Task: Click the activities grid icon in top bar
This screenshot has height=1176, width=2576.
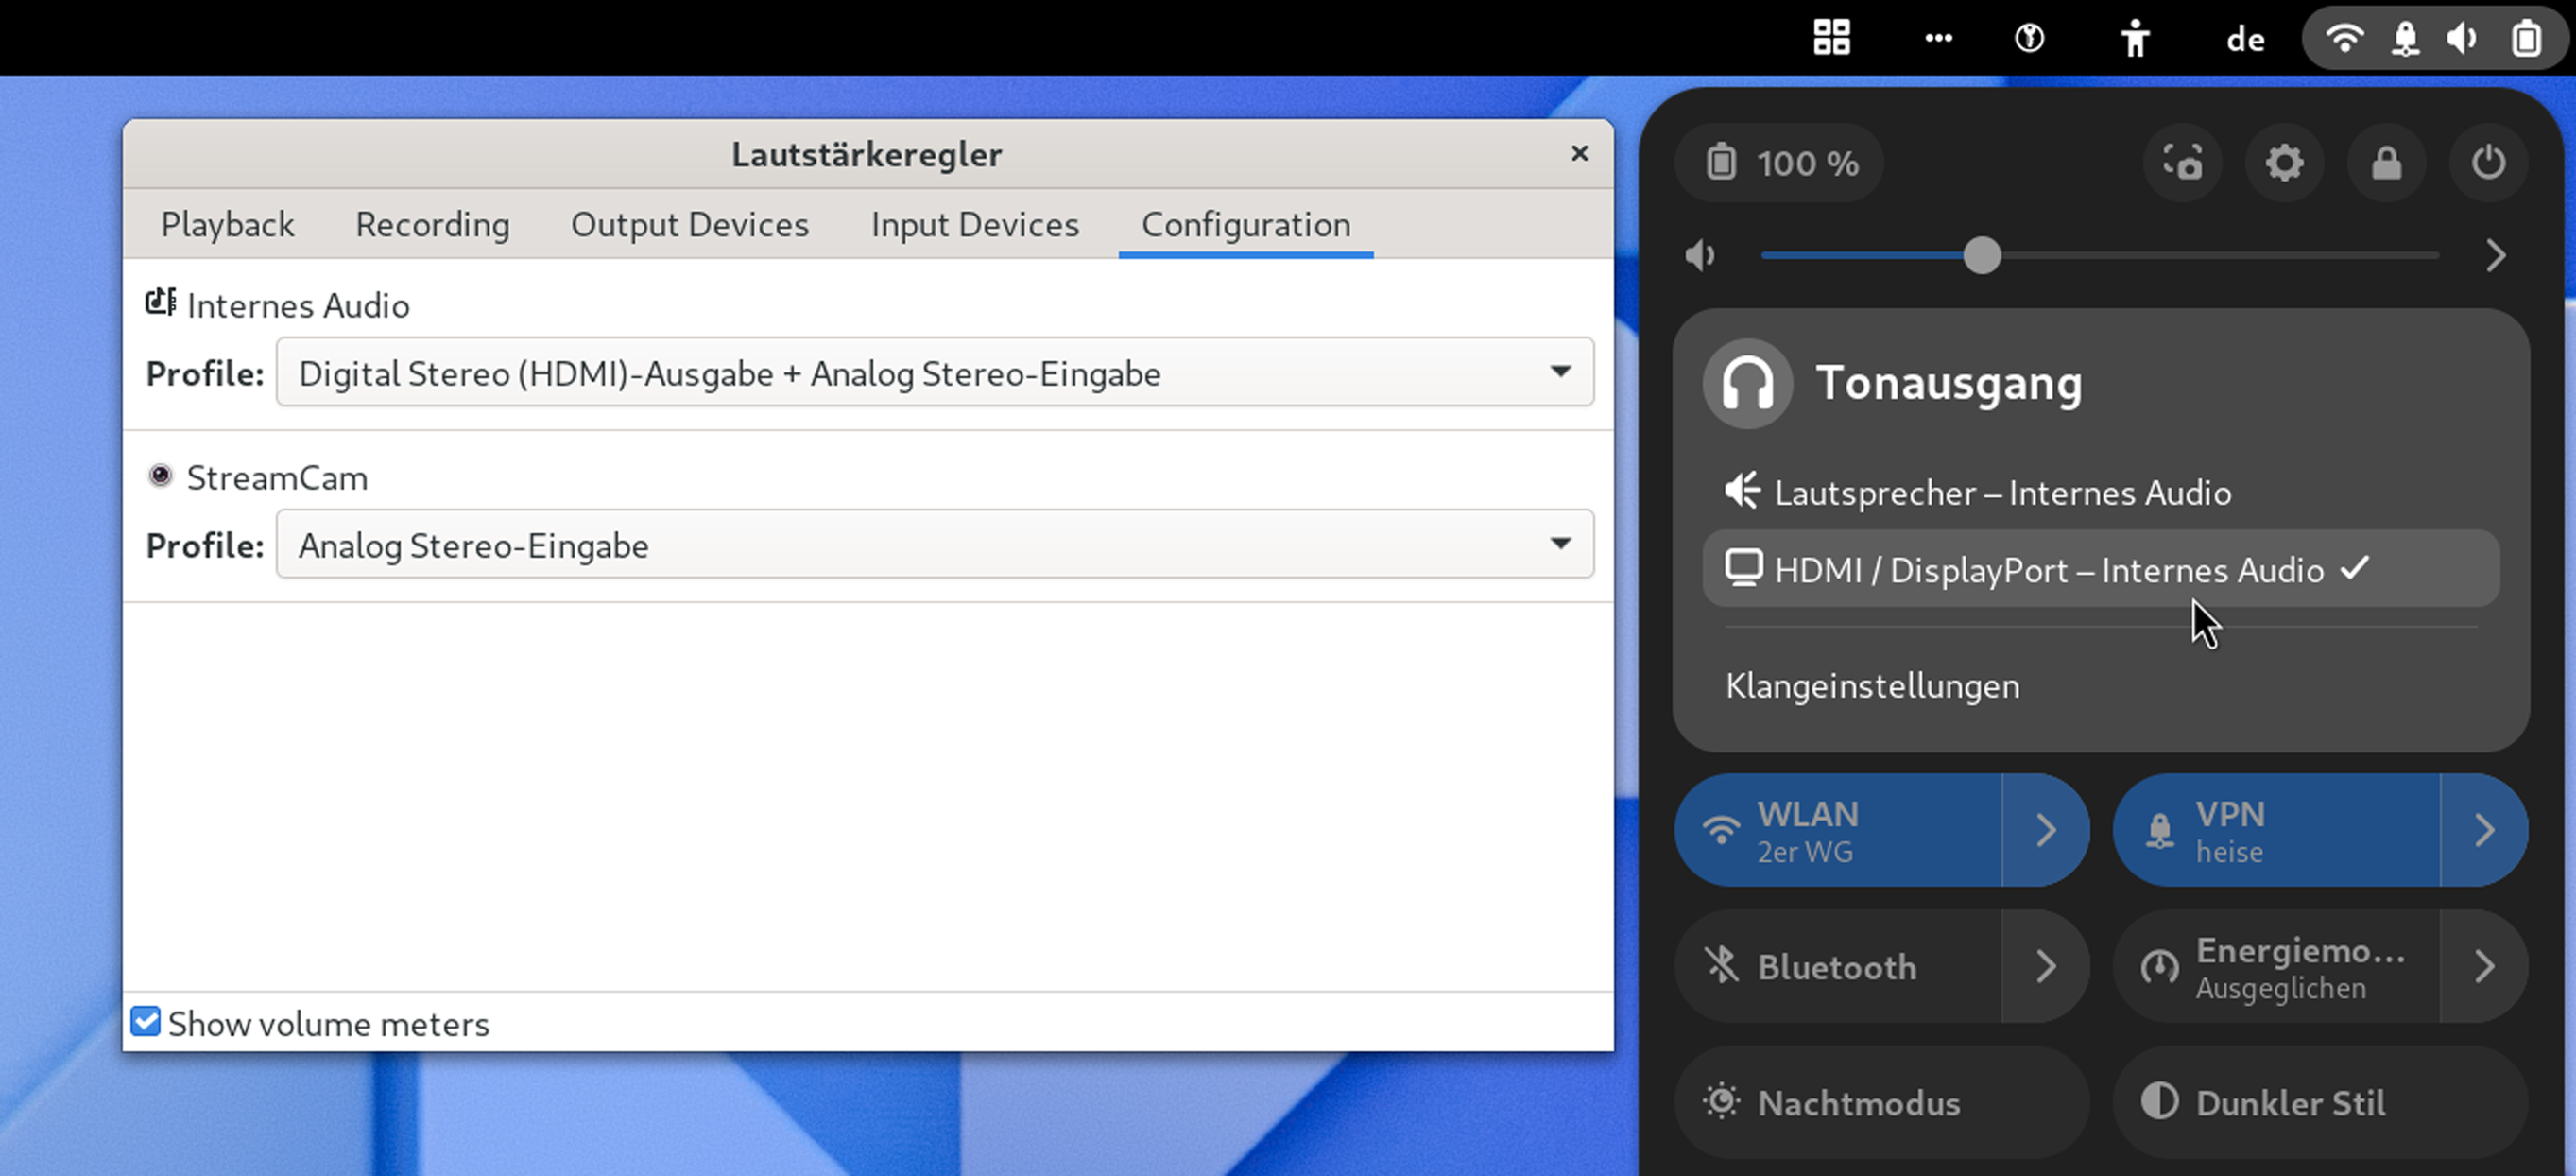Action: pos(1832,38)
